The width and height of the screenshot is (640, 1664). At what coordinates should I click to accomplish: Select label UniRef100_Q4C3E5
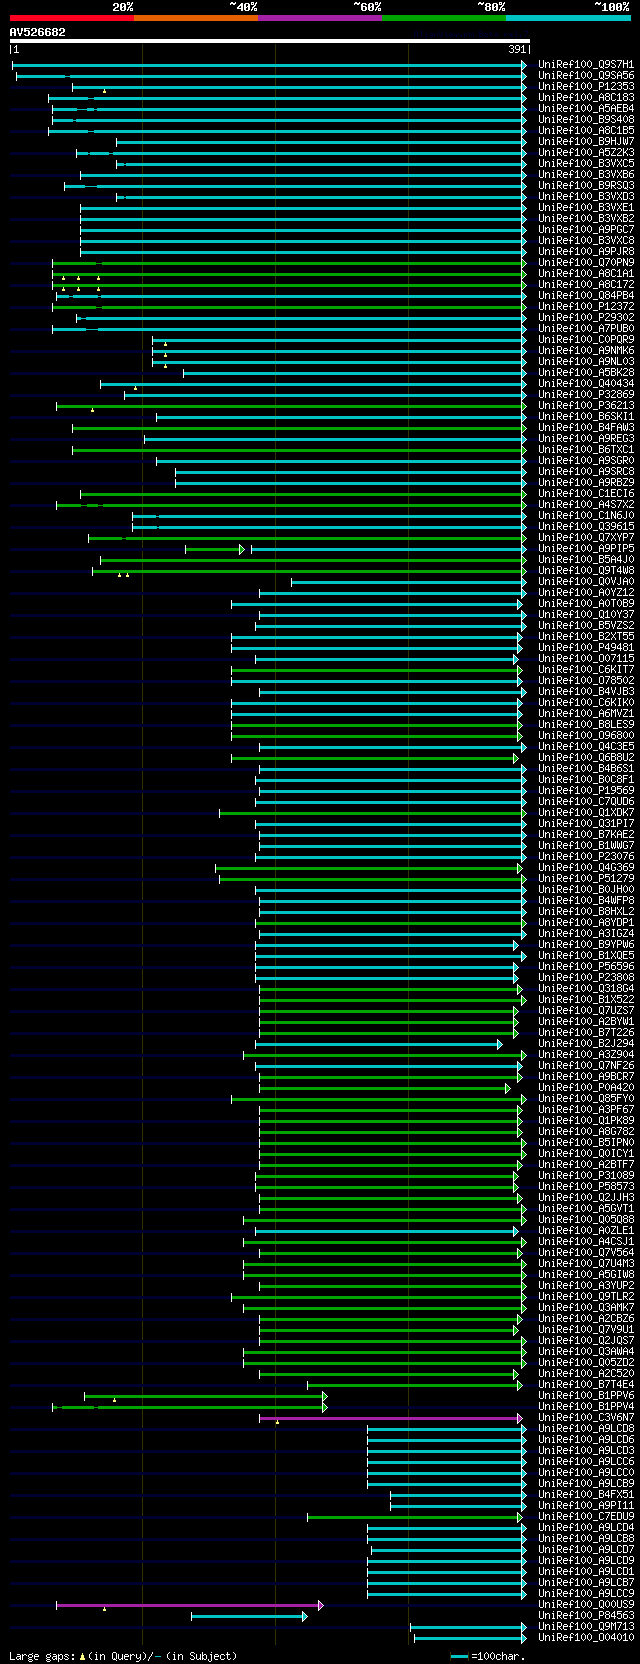point(586,746)
